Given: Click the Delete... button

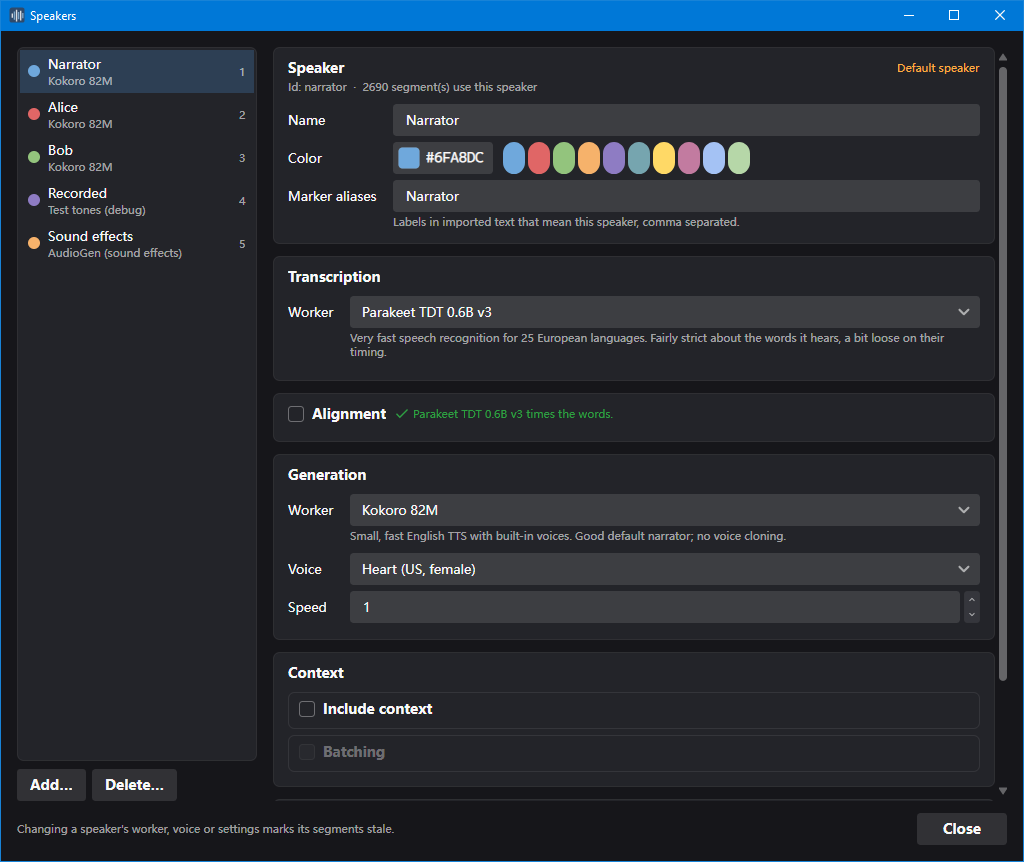Looking at the screenshot, I should pyautogui.click(x=135, y=785).
